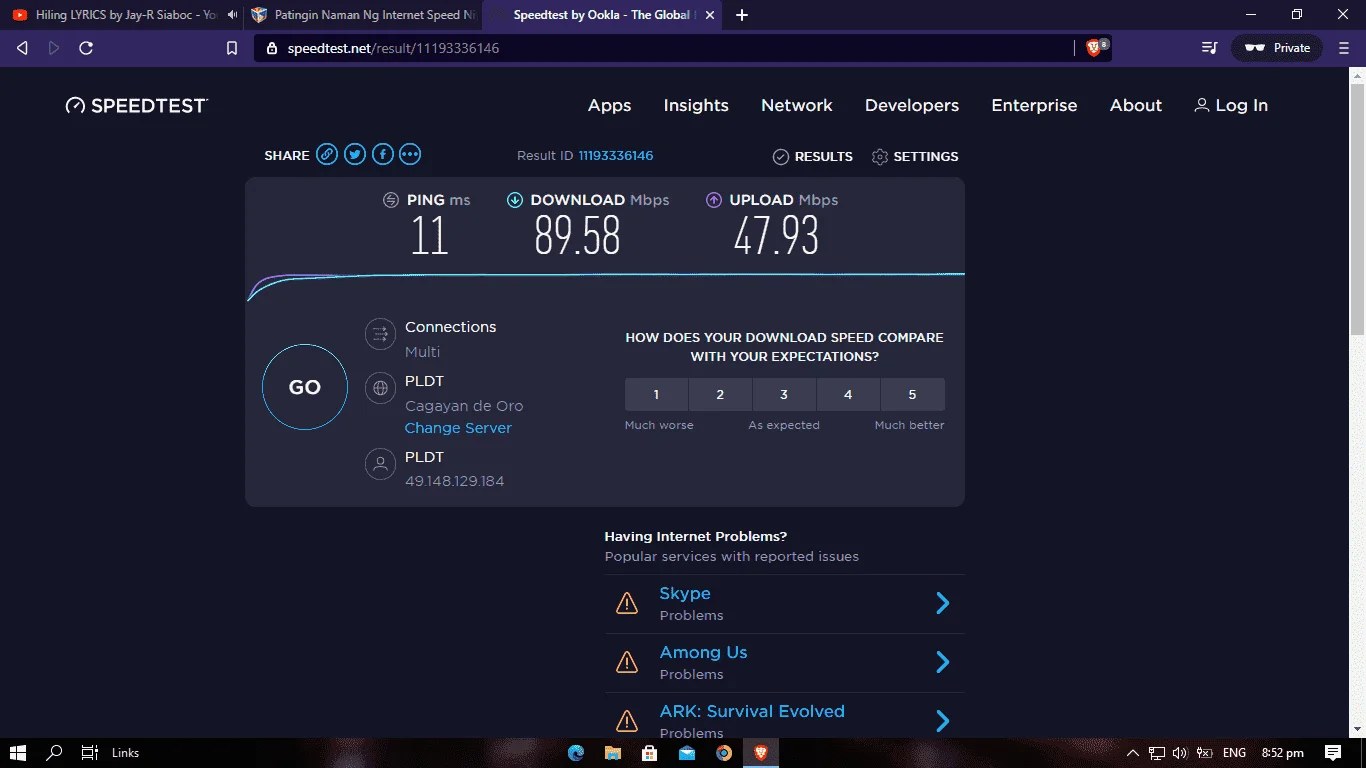Click the Private window button

pos(1278,48)
